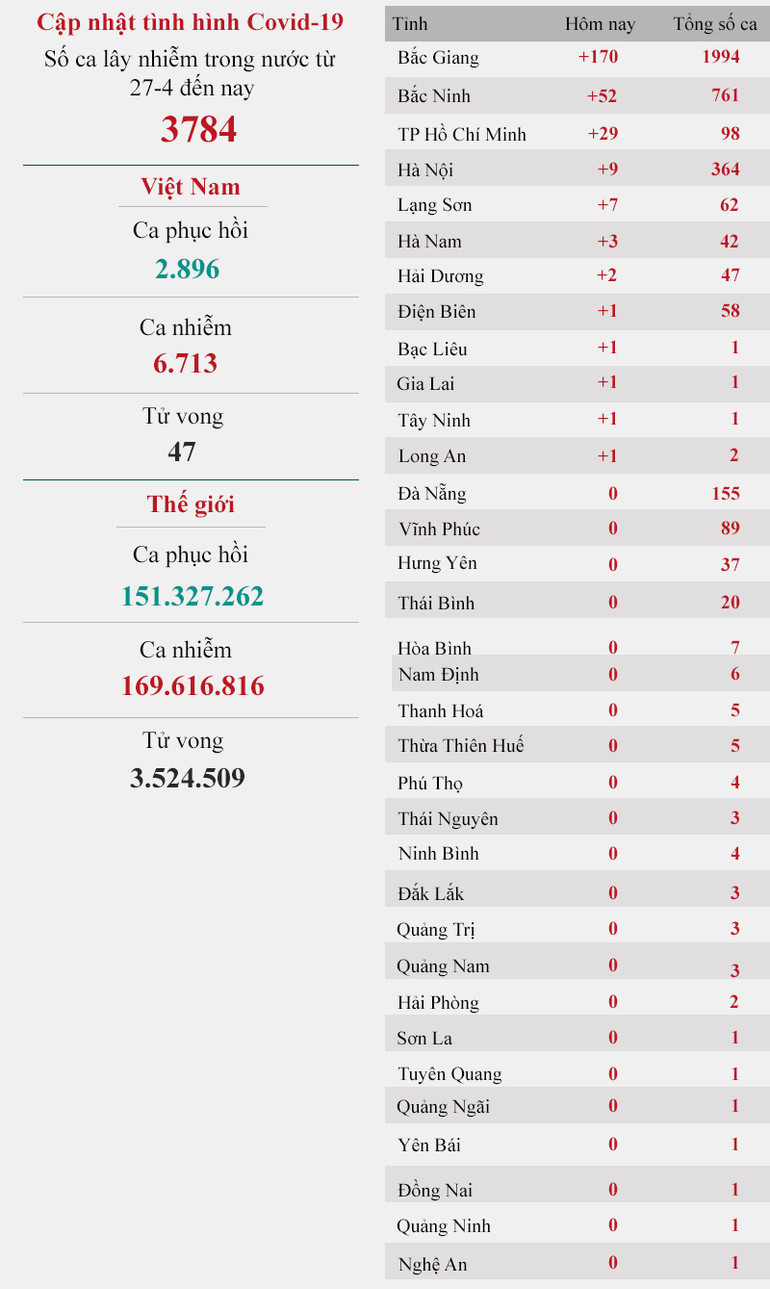This screenshot has width=770, height=1289.
Task: Click the 'Cập nhật tình hình Covid-19' title
Action: tap(190, 23)
